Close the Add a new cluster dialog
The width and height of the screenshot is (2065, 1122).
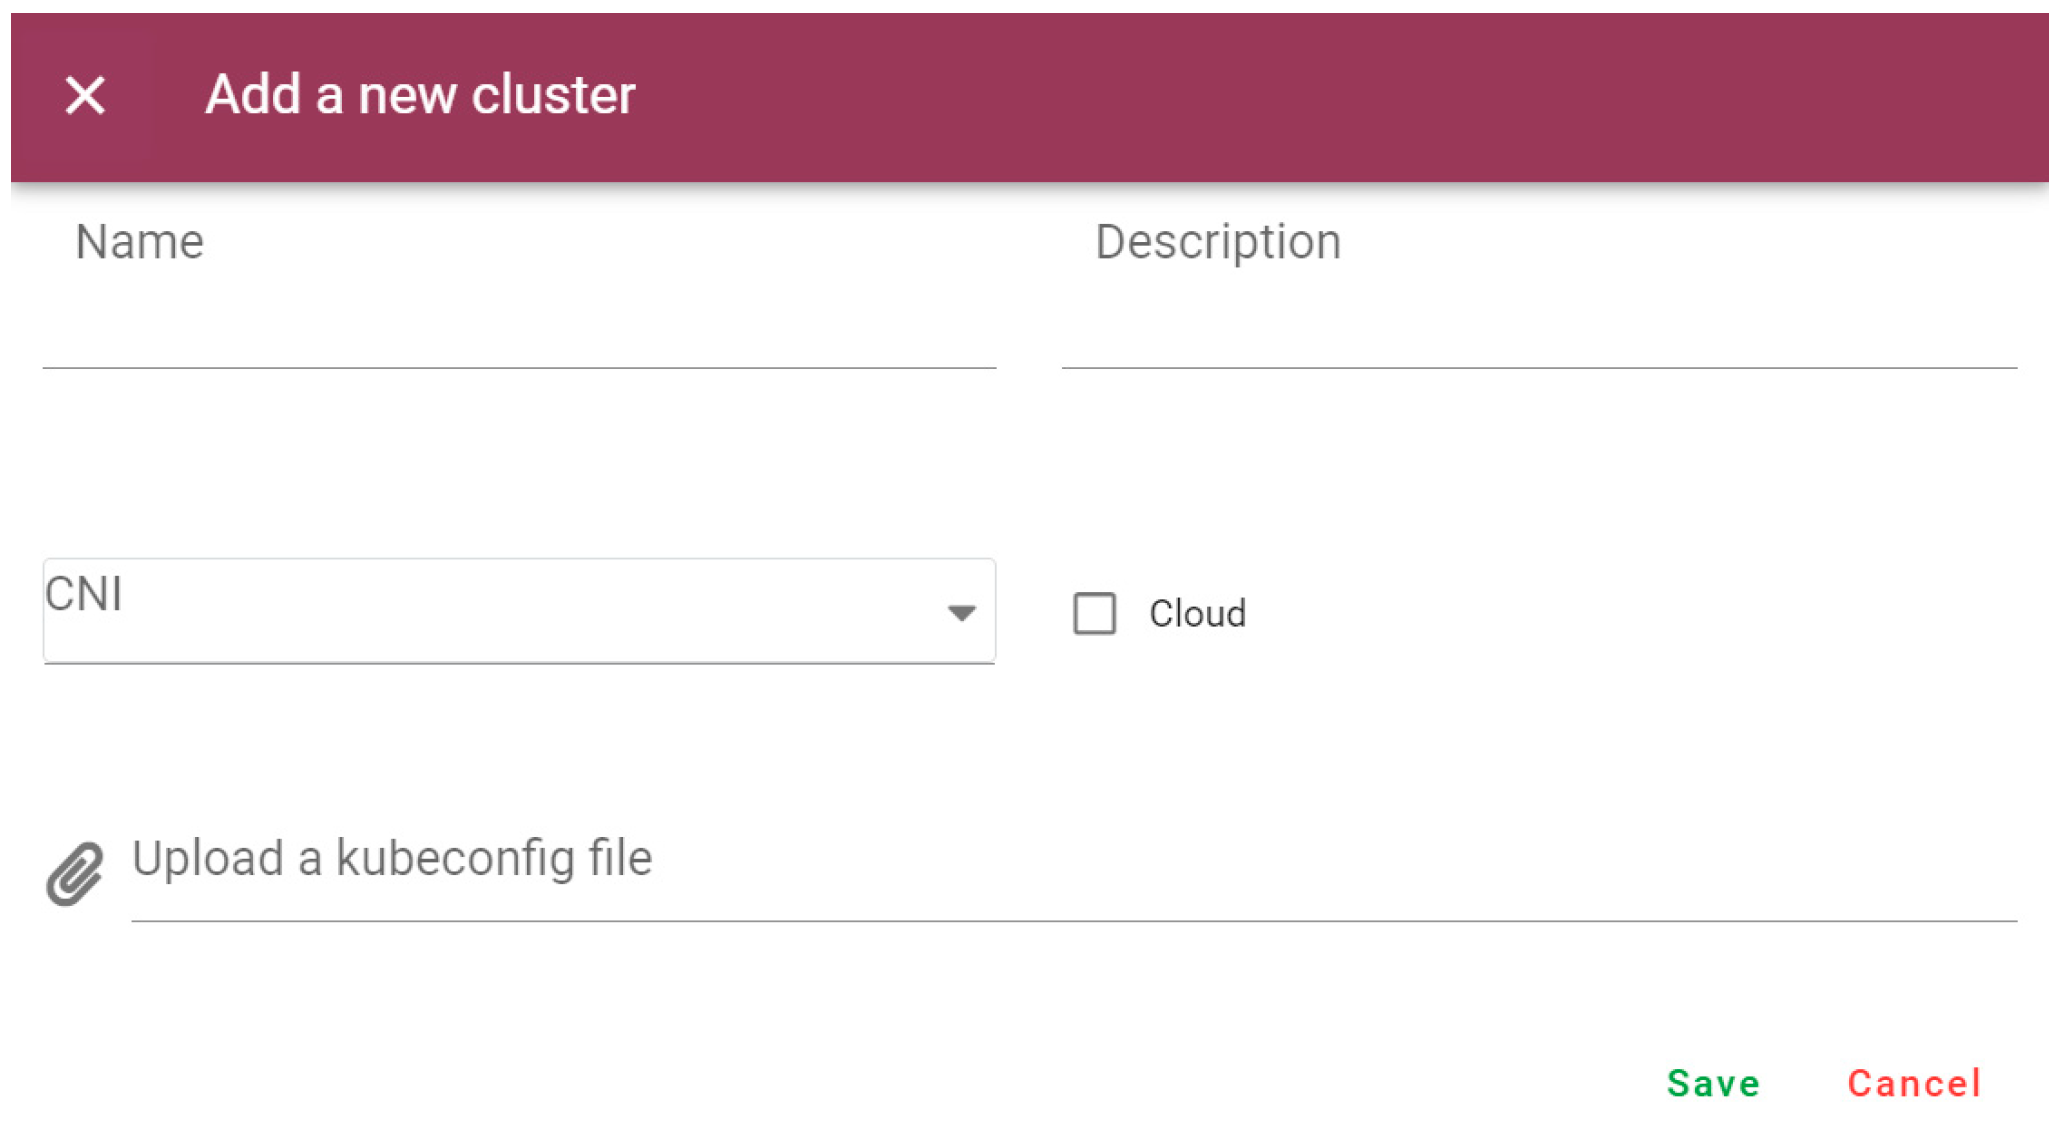click(85, 96)
